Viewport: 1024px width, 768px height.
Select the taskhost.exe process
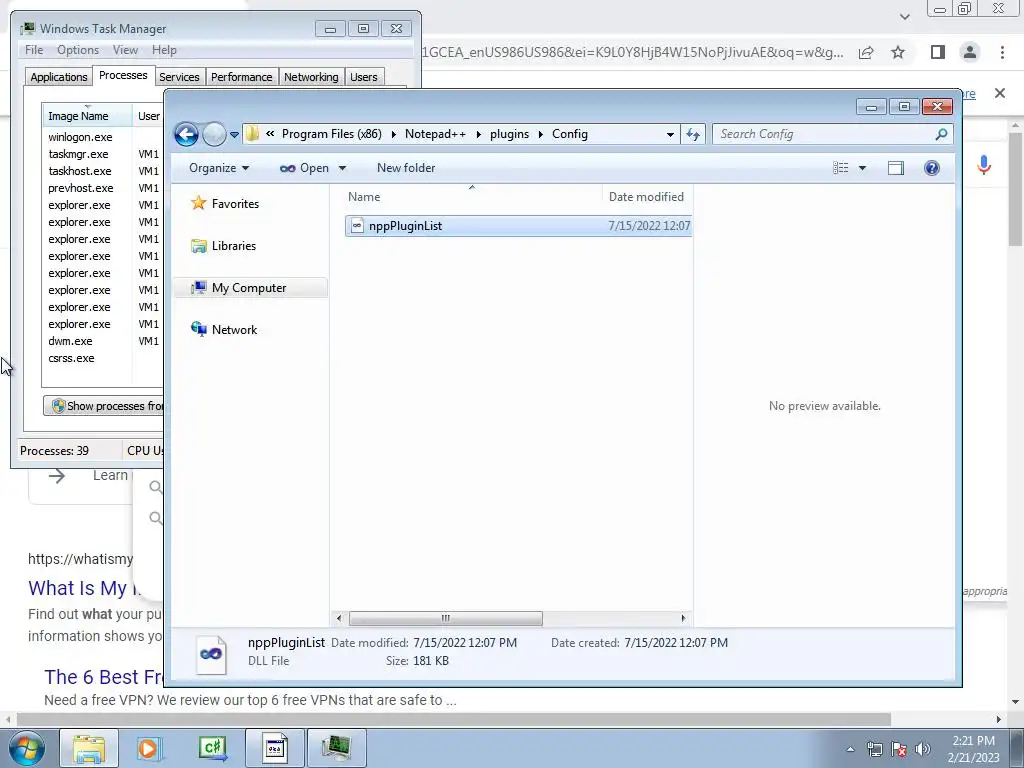coord(80,171)
